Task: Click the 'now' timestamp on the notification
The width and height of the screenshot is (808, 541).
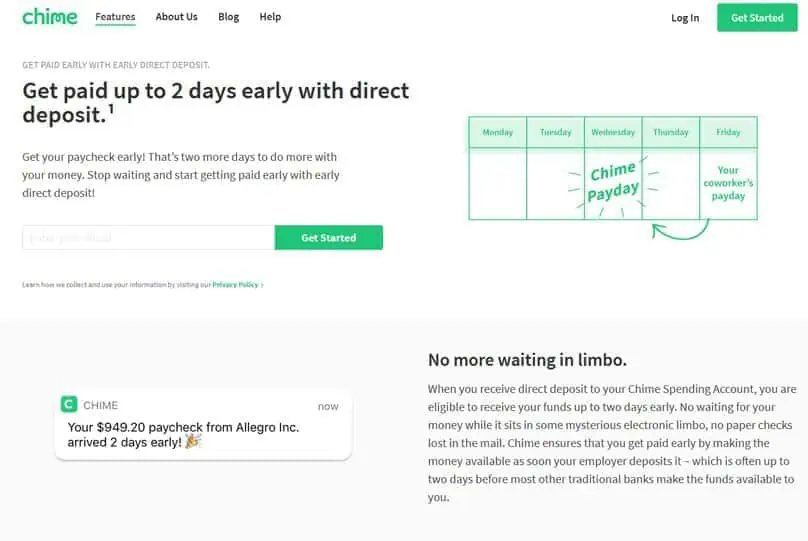Action: [328, 407]
